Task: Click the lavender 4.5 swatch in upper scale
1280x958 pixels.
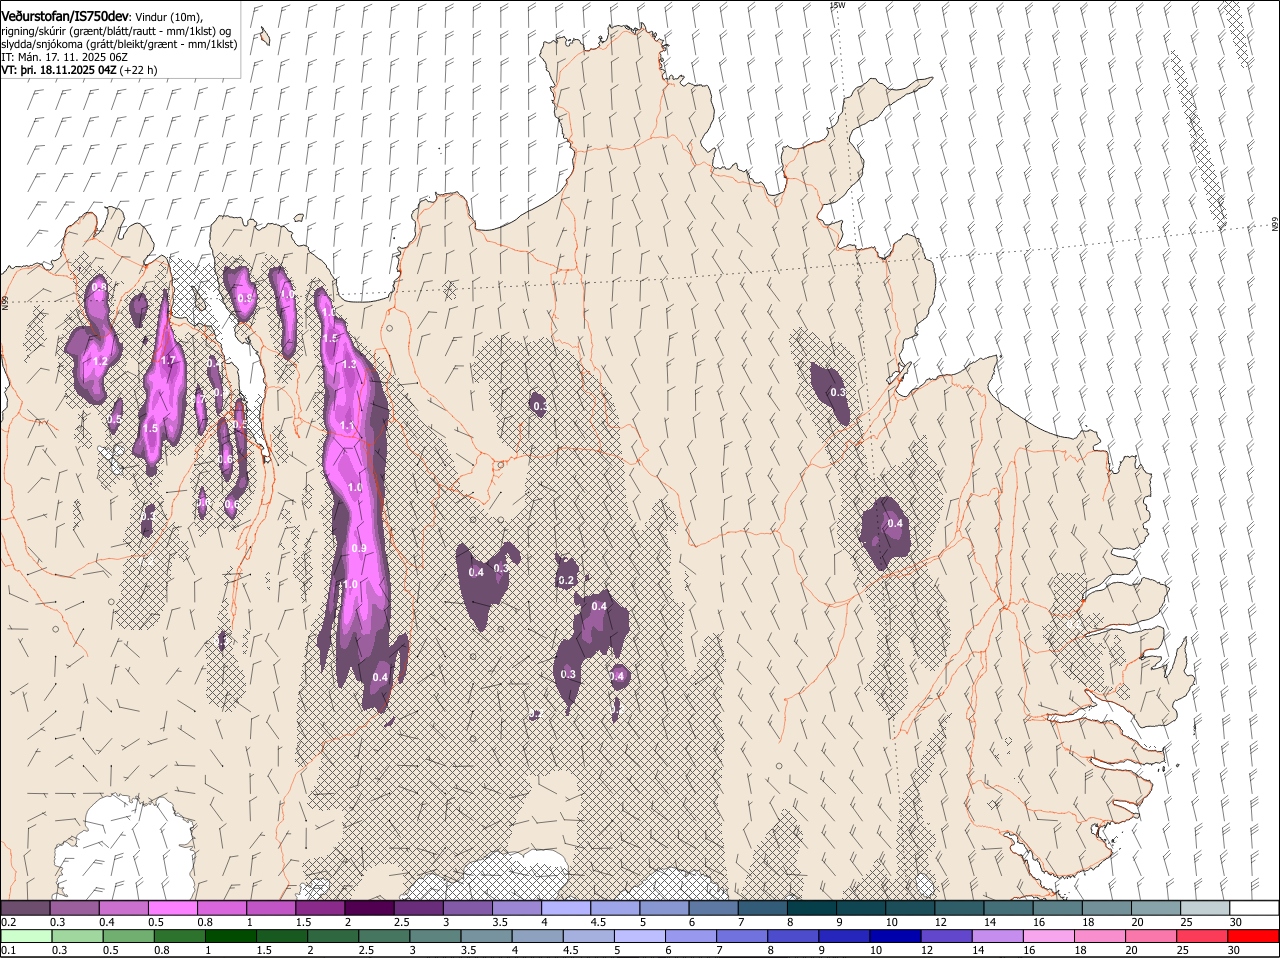Action: tap(616, 907)
